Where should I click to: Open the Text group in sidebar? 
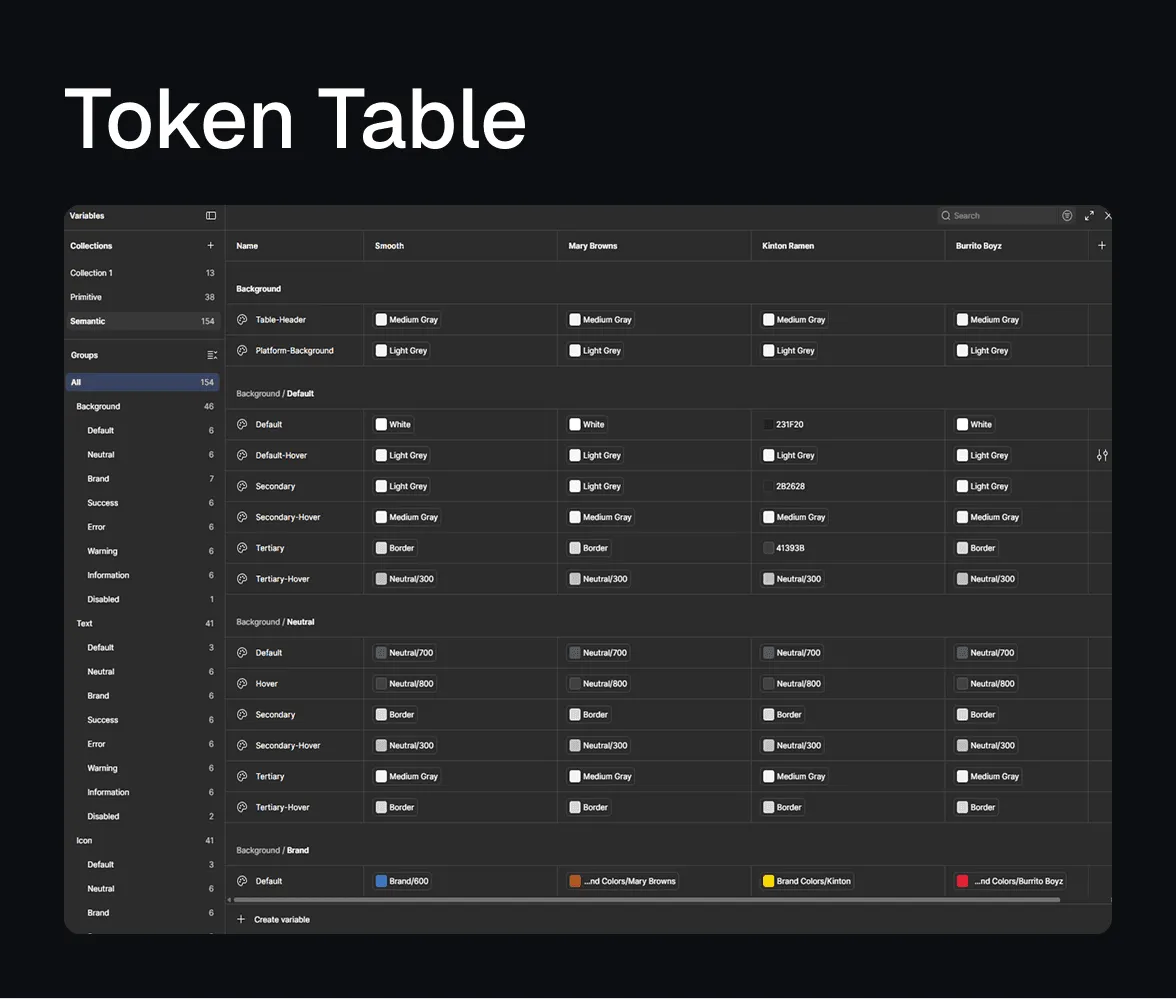pos(142,623)
